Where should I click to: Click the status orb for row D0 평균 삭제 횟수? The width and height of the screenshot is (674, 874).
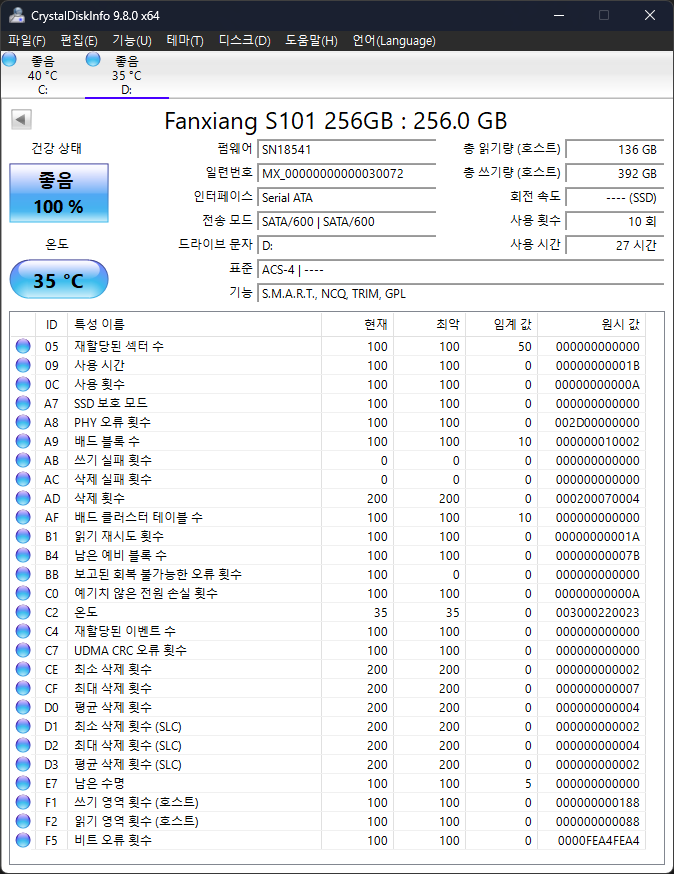coord(23,707)
